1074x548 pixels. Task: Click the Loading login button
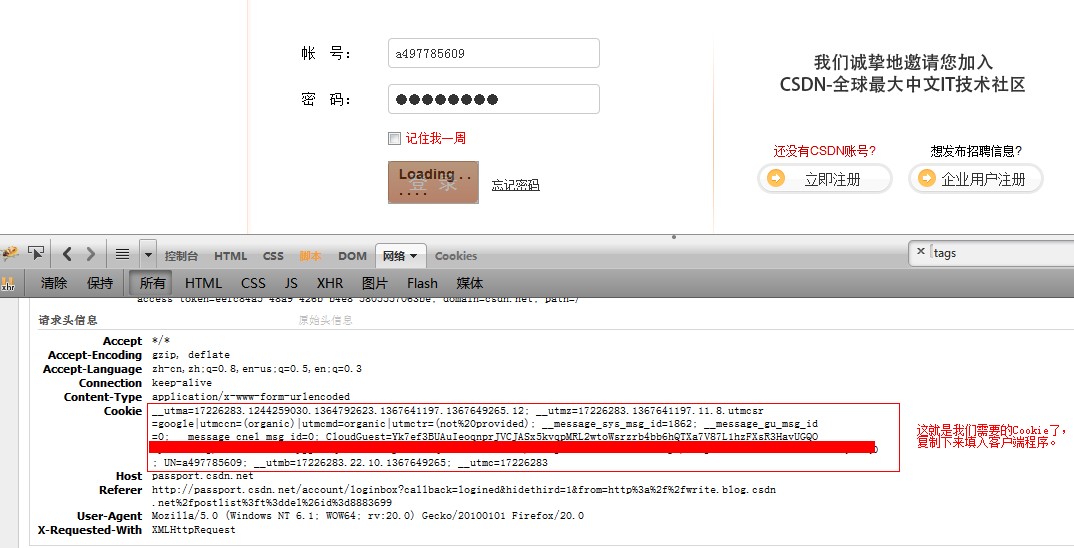[433, 182]
